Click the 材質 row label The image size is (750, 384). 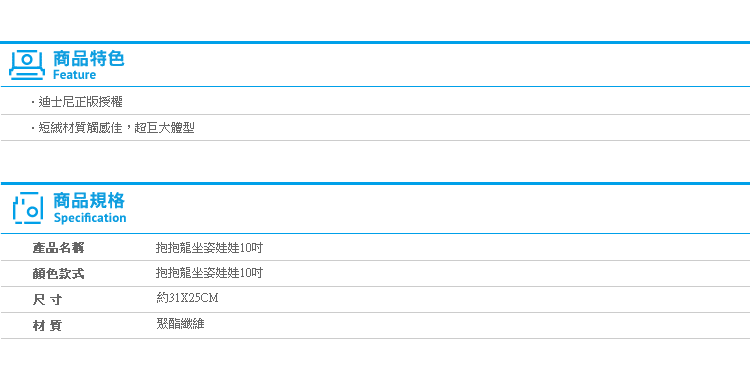[x=47, y=326]
